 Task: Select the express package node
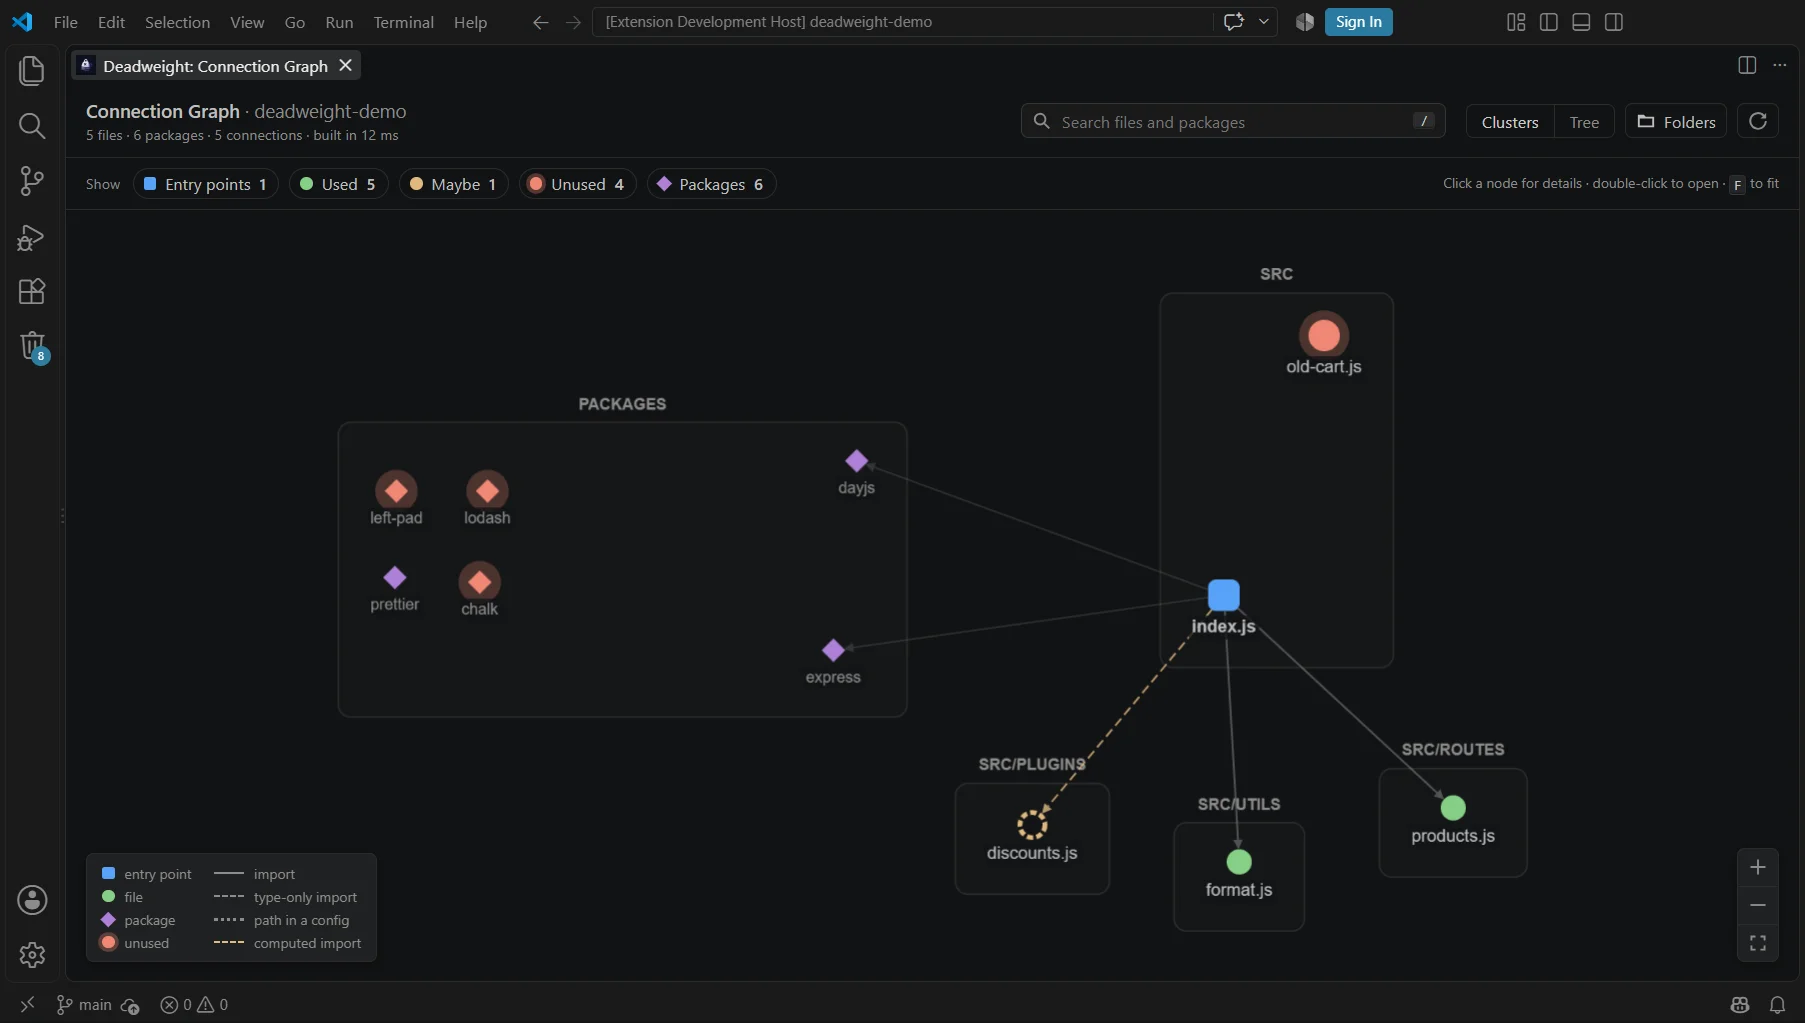tap(833, 651)
